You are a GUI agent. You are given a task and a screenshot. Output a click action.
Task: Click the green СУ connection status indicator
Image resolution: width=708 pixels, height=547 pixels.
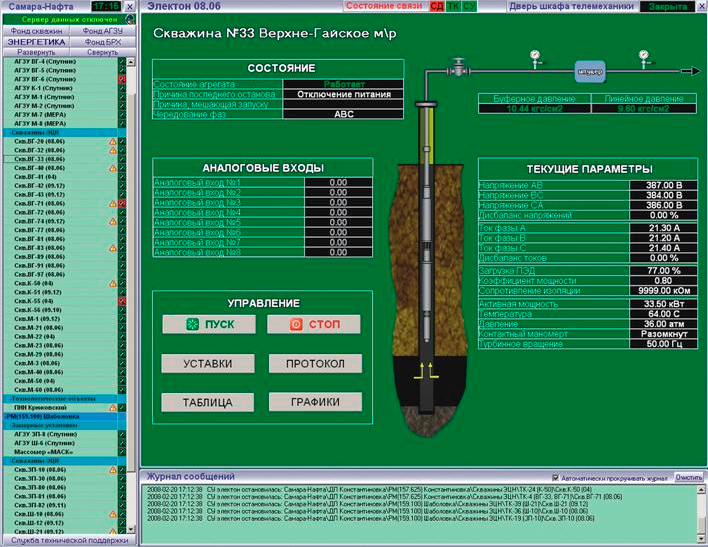[469, 6]
